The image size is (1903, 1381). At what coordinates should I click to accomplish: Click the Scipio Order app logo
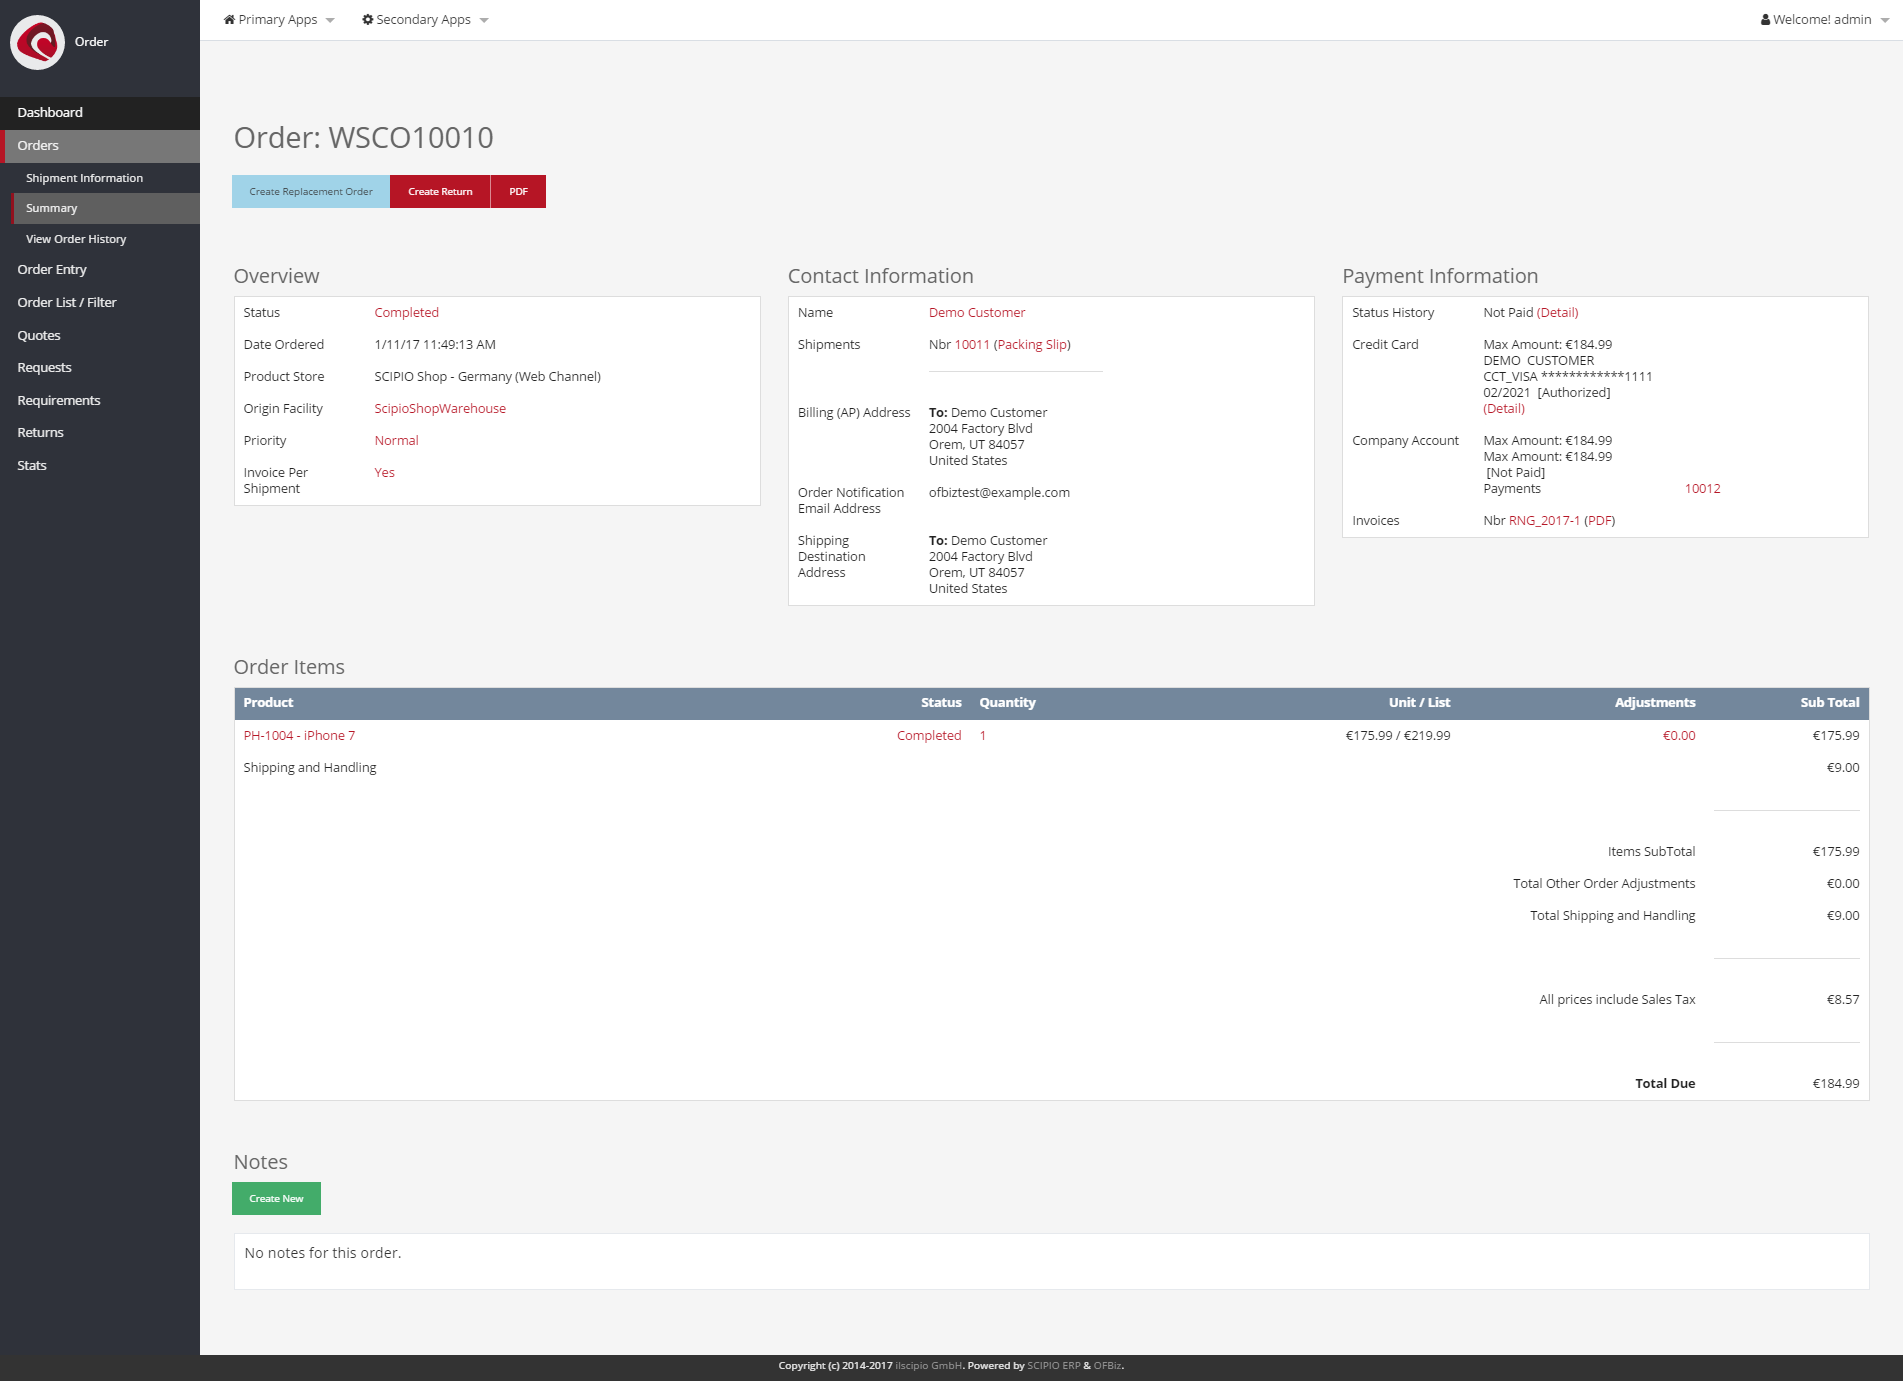coord(37,42)
